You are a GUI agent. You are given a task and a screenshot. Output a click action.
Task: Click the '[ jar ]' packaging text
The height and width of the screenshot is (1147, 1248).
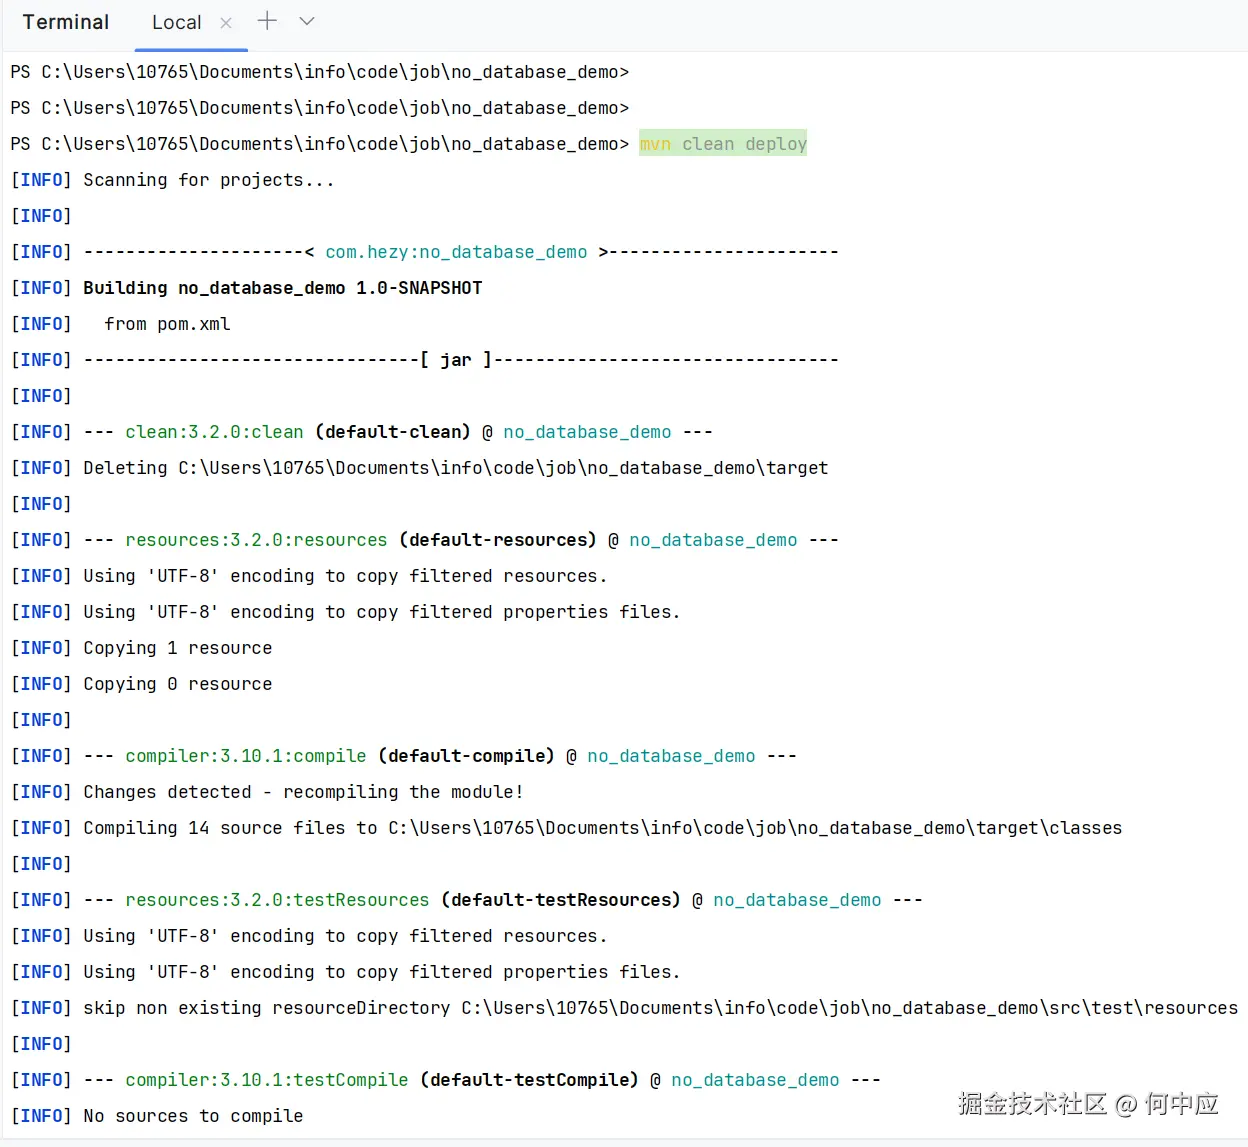pos(456,360)
